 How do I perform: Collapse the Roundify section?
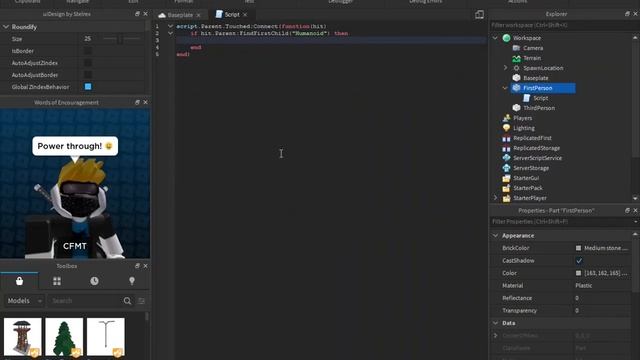point(6,27)
